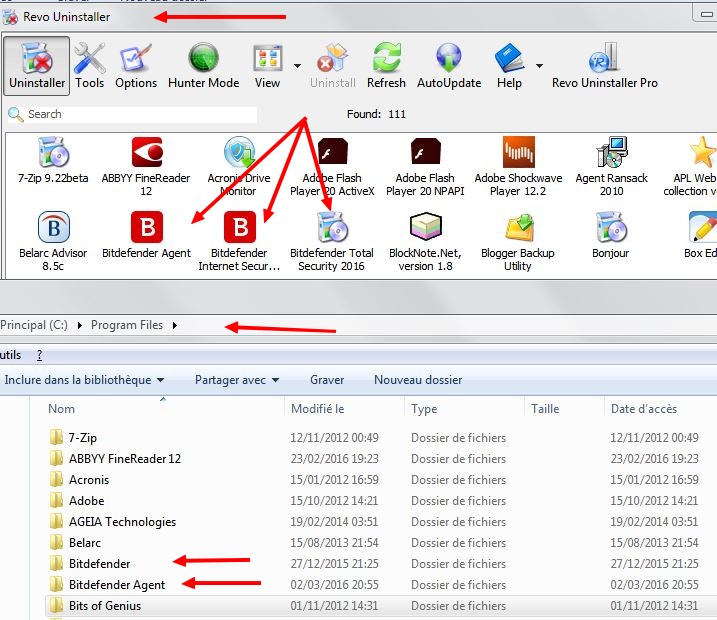Sort by Type column header
This screenshot has height=620, width=717.
pyautogui.click(x=424, y=409)
